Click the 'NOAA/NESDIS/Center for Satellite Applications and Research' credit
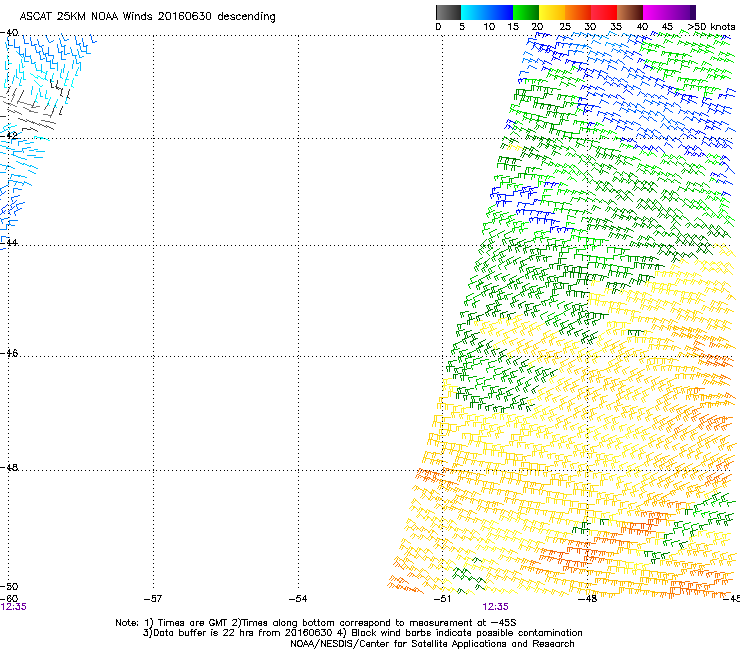 click(432, 644)
